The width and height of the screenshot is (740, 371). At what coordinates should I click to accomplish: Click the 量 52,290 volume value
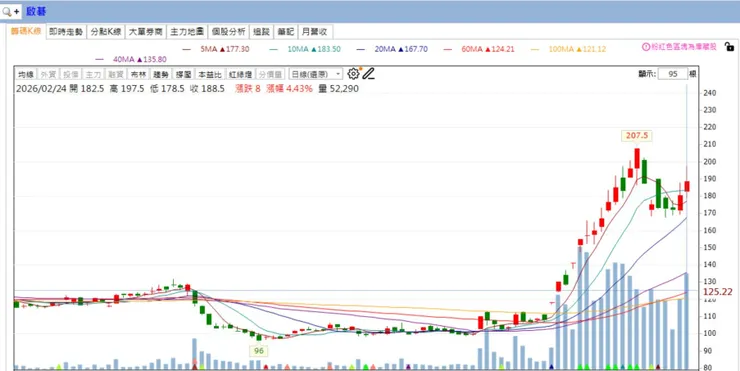click(338, 89)
